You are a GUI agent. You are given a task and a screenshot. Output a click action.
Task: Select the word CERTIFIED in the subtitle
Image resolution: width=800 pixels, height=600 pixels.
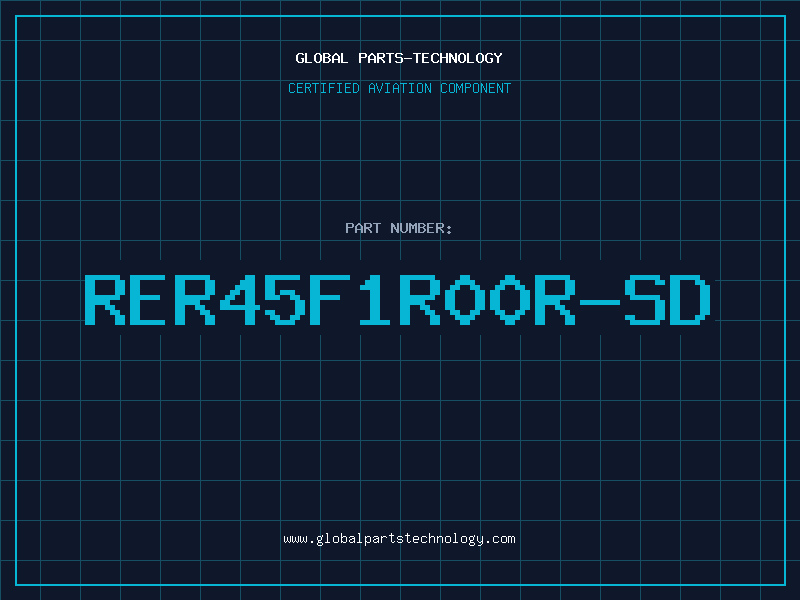pyautogui.click(x=324, y=88)
